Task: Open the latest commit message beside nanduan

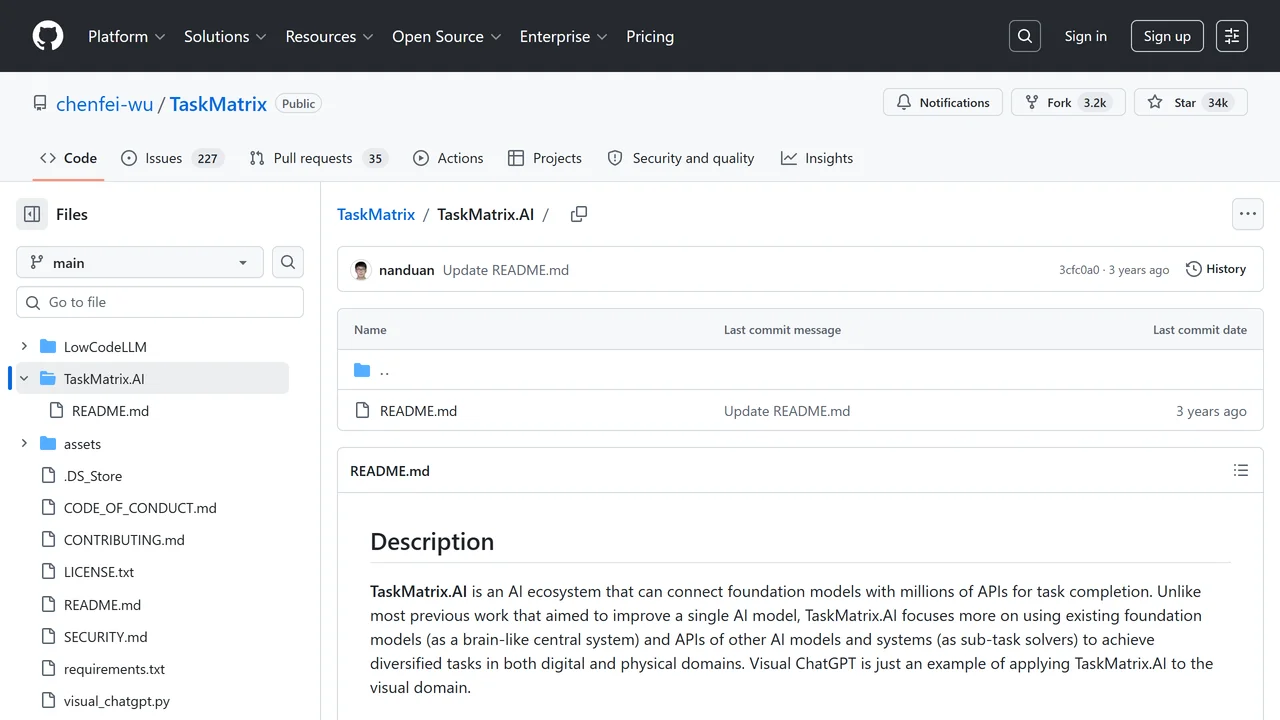Action: [x=506, y=270]
